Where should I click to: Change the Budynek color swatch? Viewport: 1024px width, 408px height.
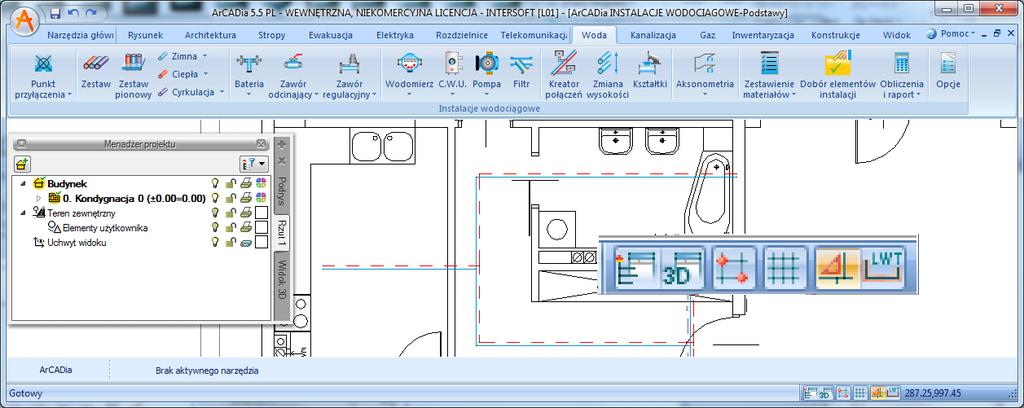(x=261, y=184)
